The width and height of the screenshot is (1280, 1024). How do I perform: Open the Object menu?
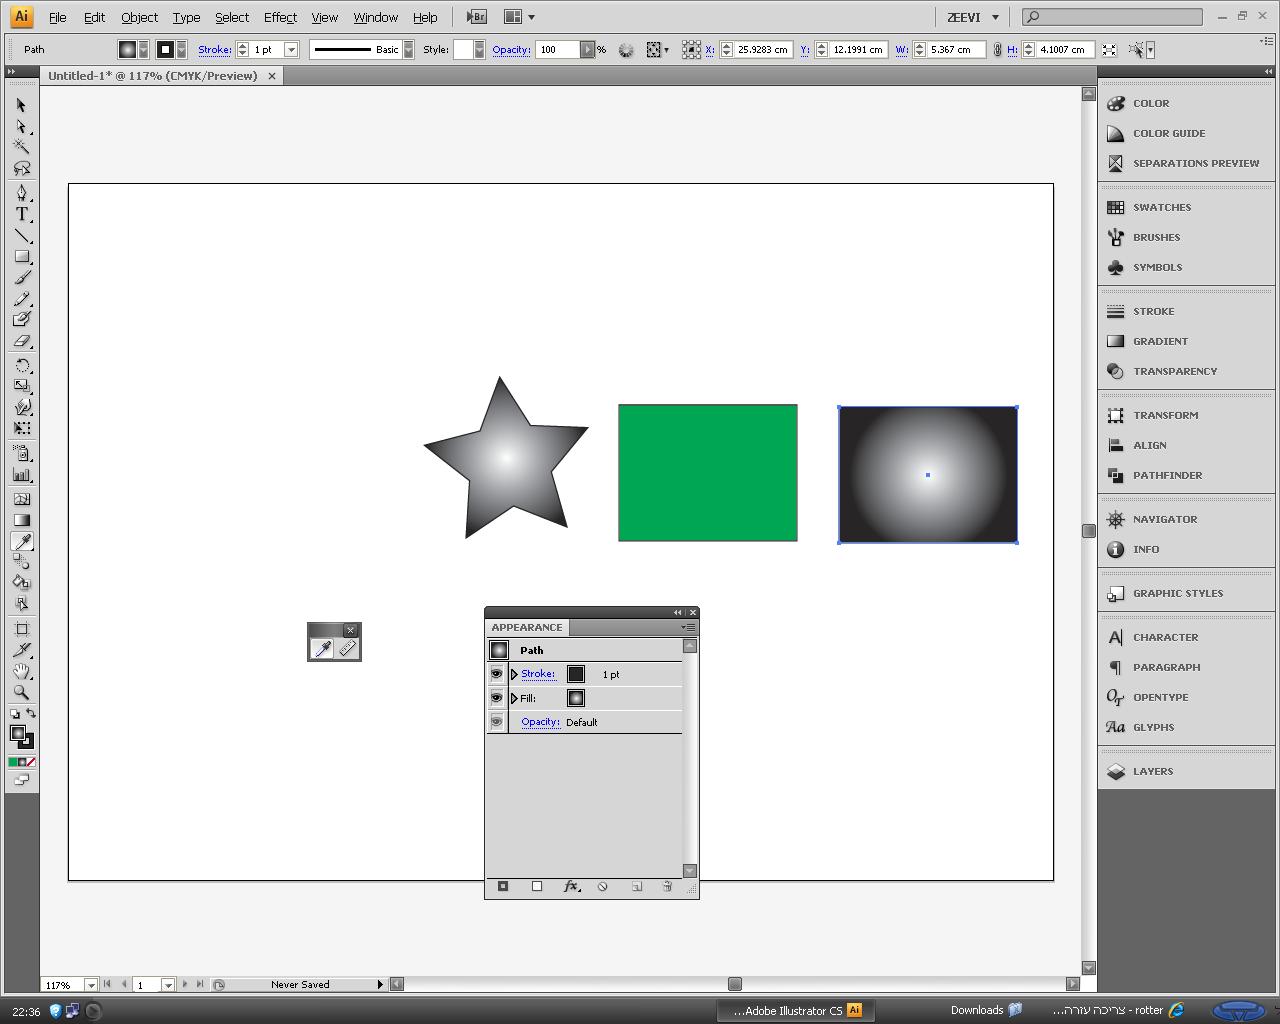[x=139, y=17]
